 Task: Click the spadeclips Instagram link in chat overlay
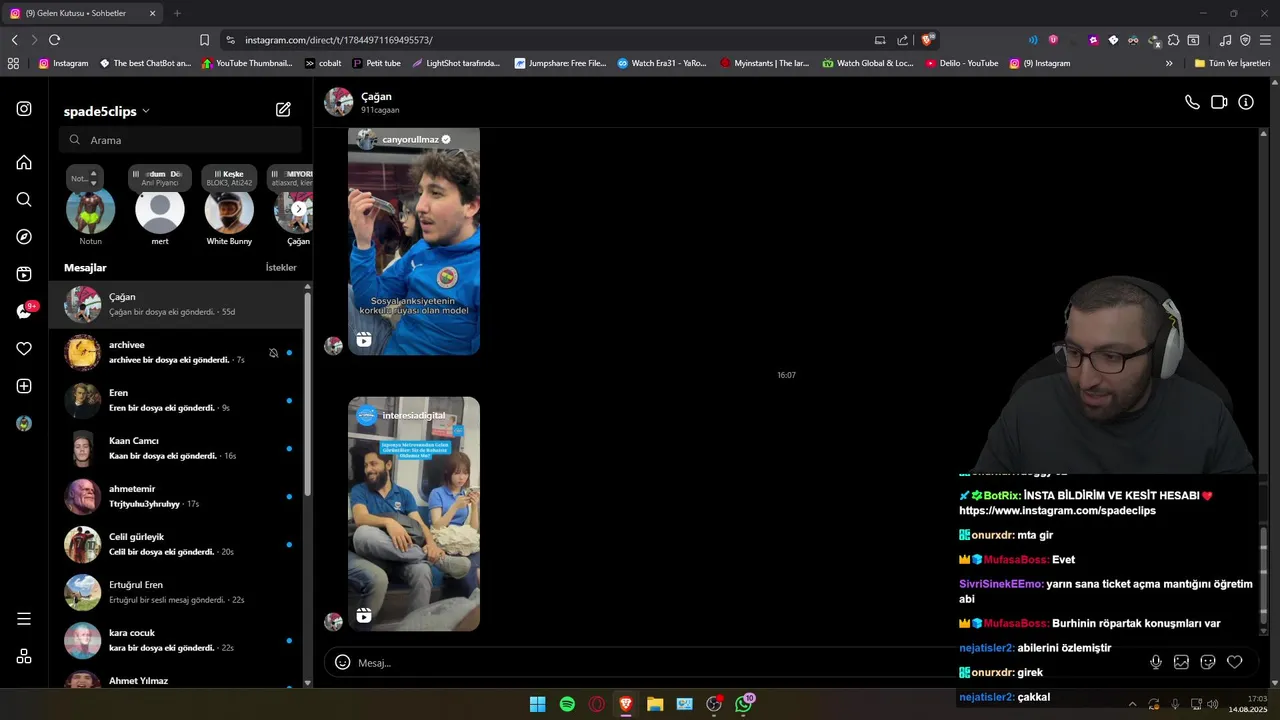tap(1057, 510)
